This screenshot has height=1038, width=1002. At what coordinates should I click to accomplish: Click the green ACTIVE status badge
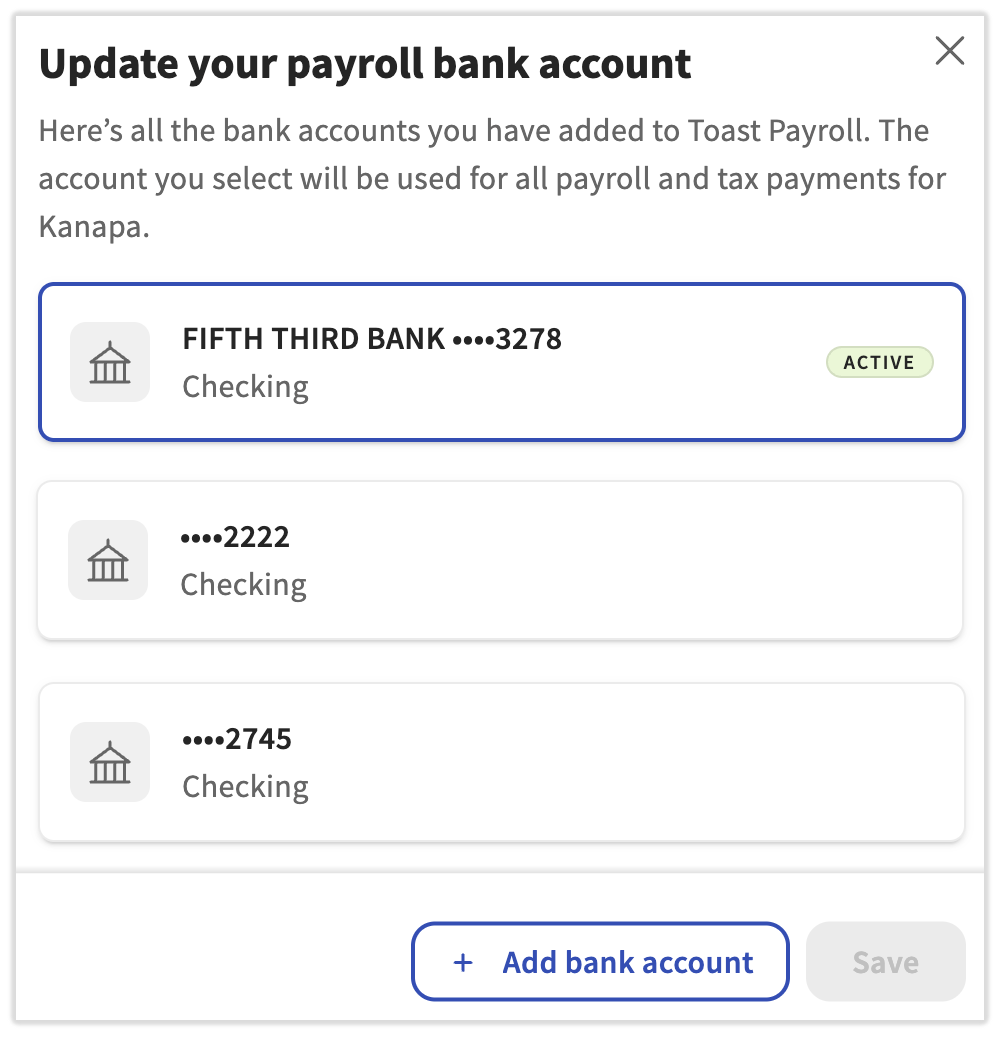(x=879, y=362)
